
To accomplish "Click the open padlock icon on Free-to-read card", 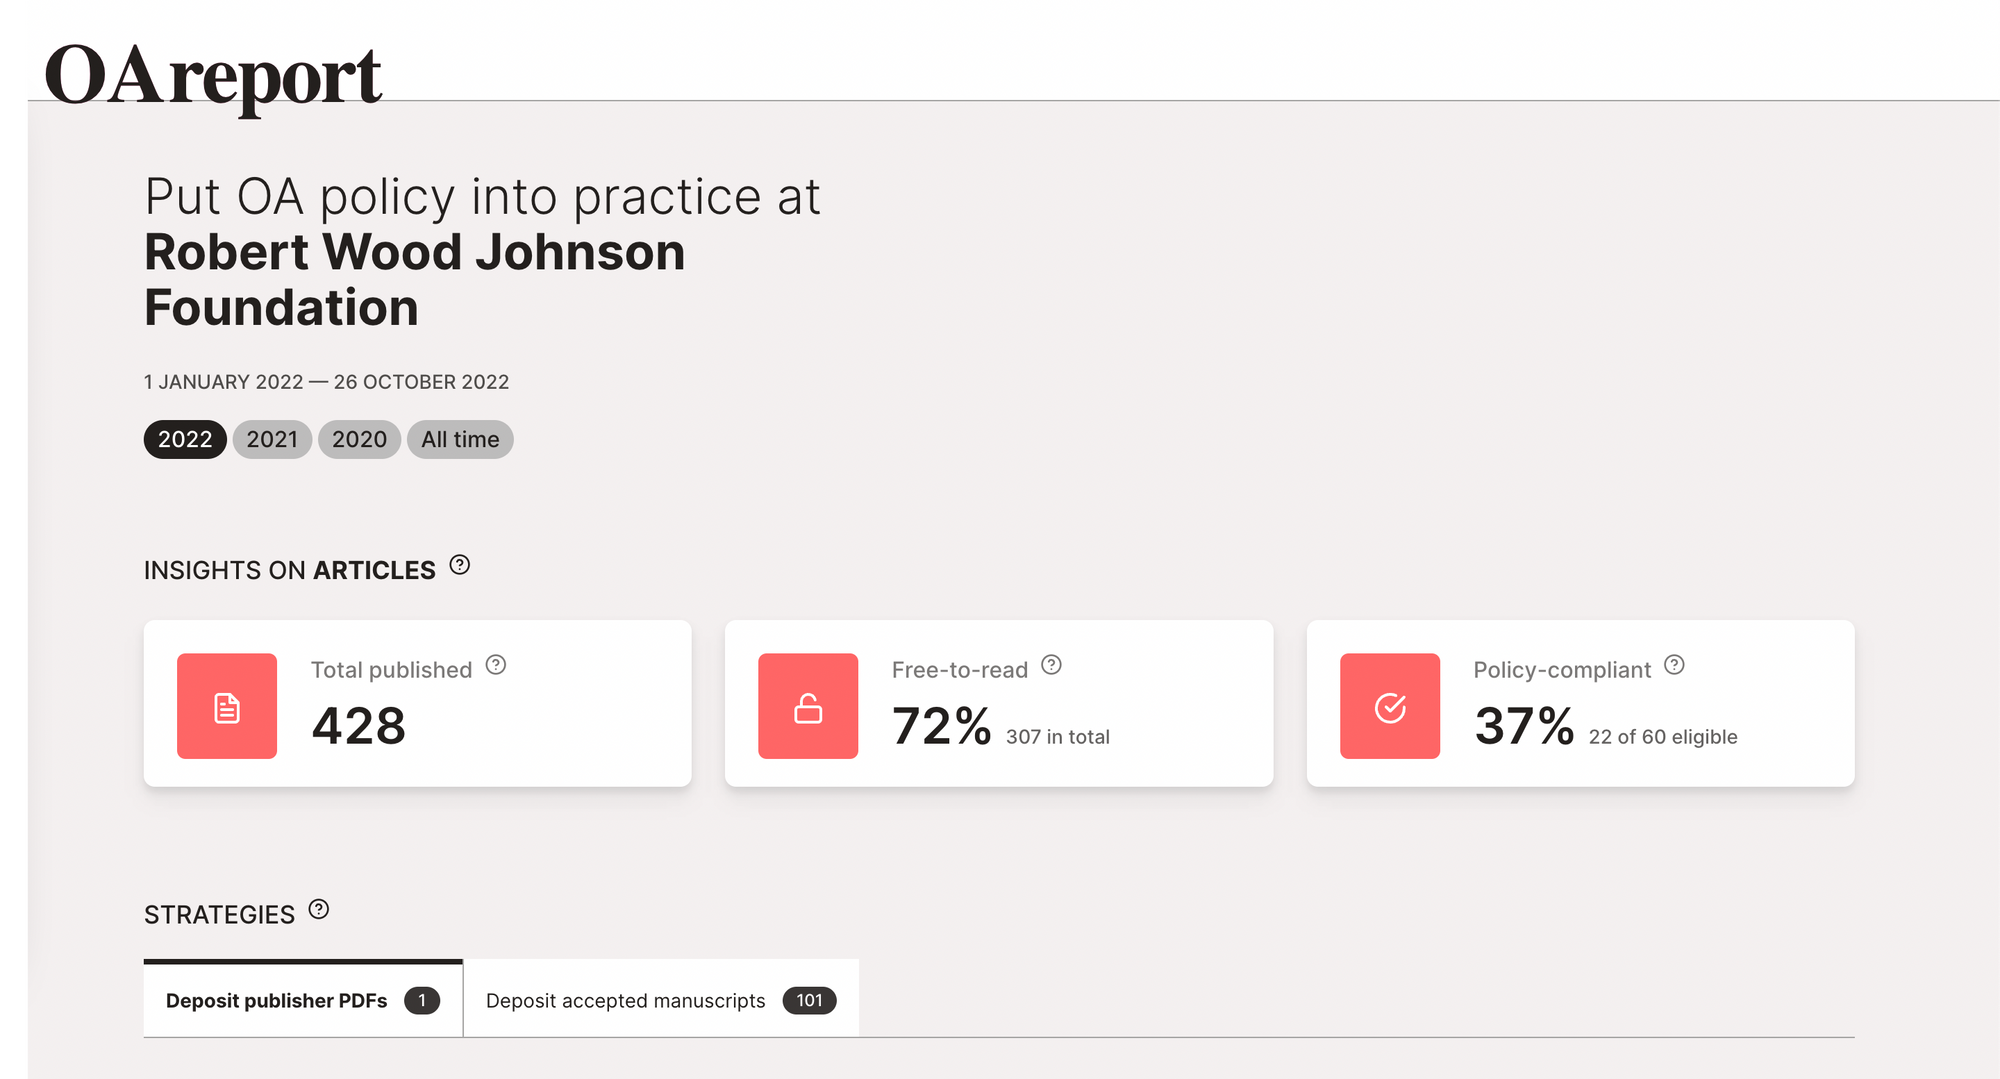I will coord(808,706).
